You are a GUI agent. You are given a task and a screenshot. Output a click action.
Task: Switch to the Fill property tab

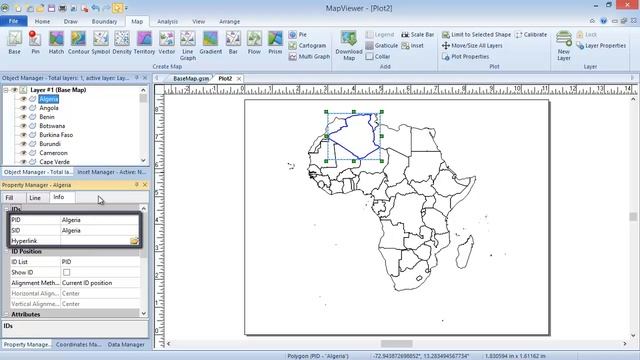click(x=9, y=198)
